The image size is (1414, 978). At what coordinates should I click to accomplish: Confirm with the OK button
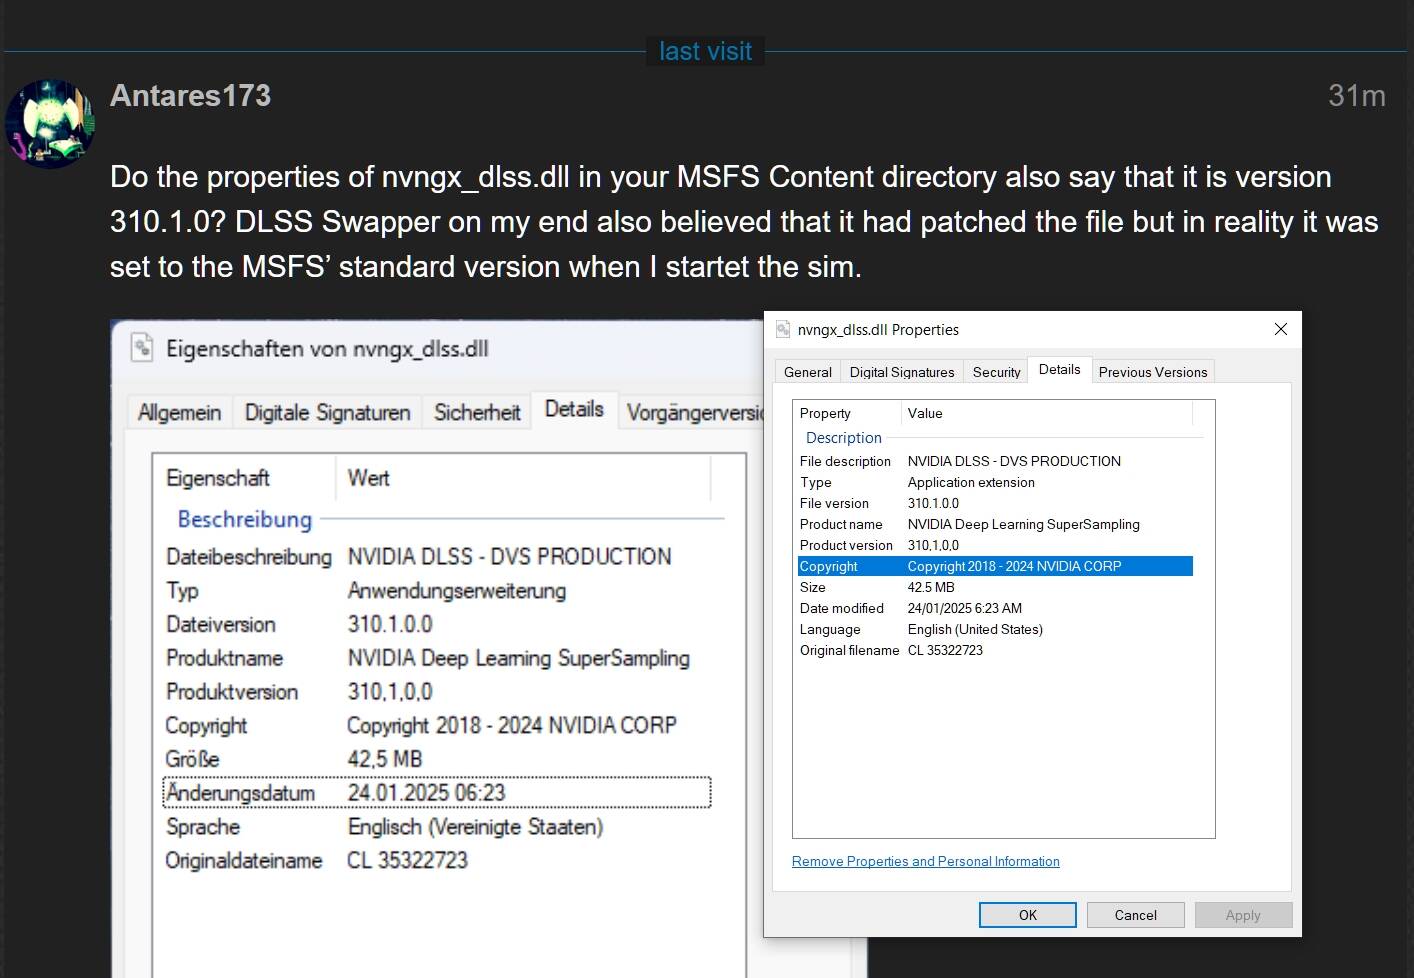[x=1028, y=915]
